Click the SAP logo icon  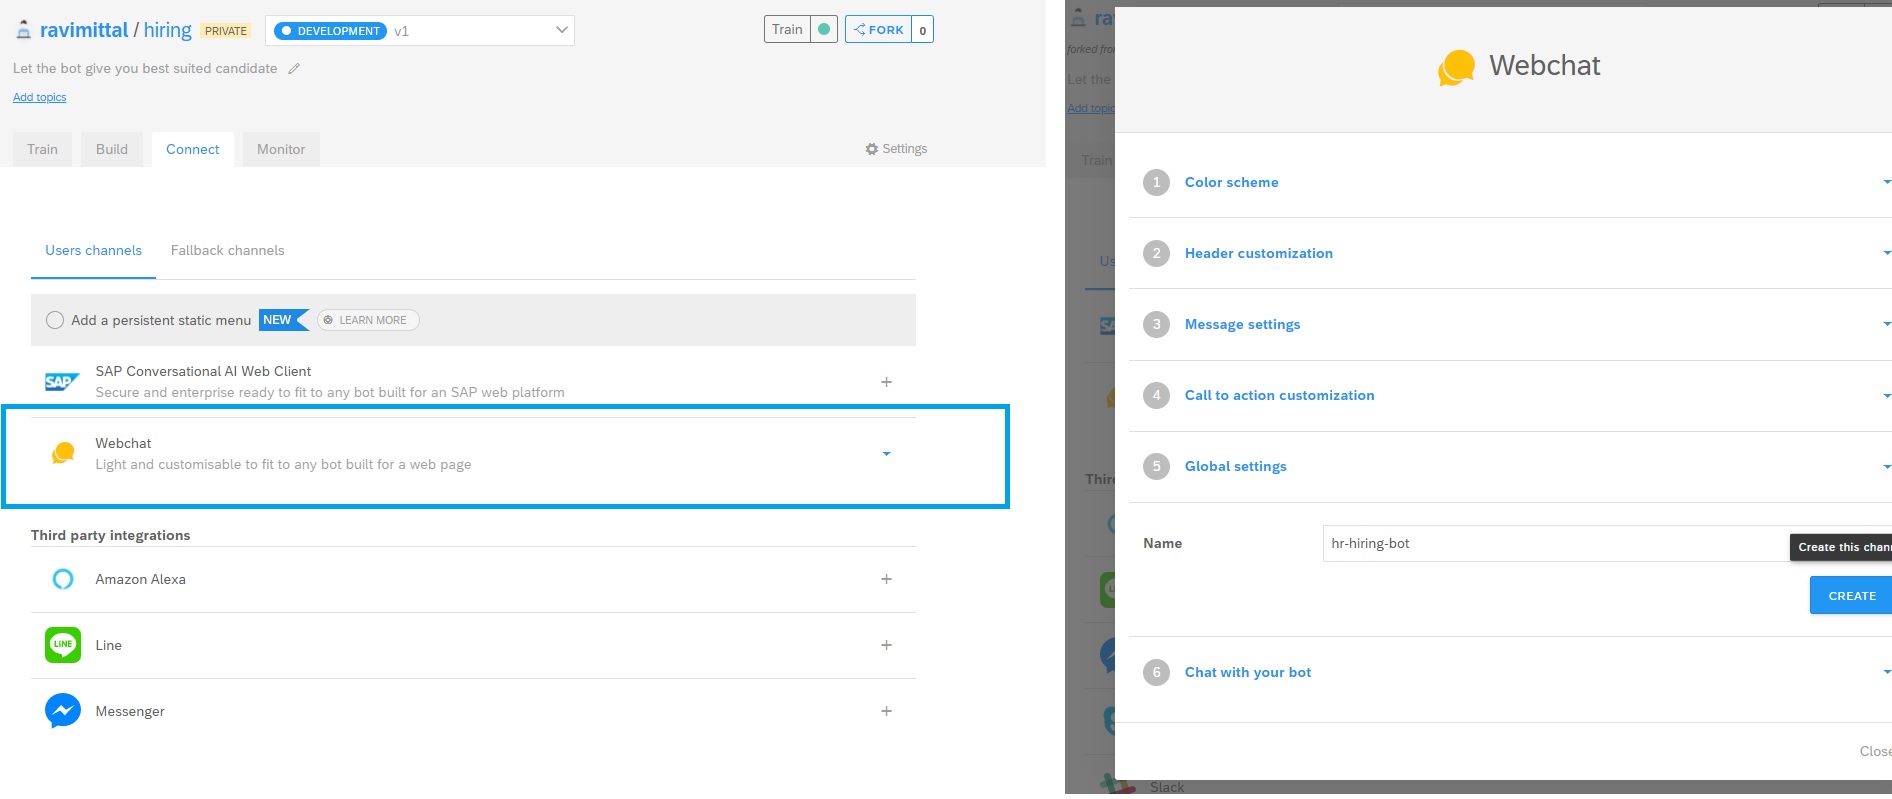(x=61, y=382)
